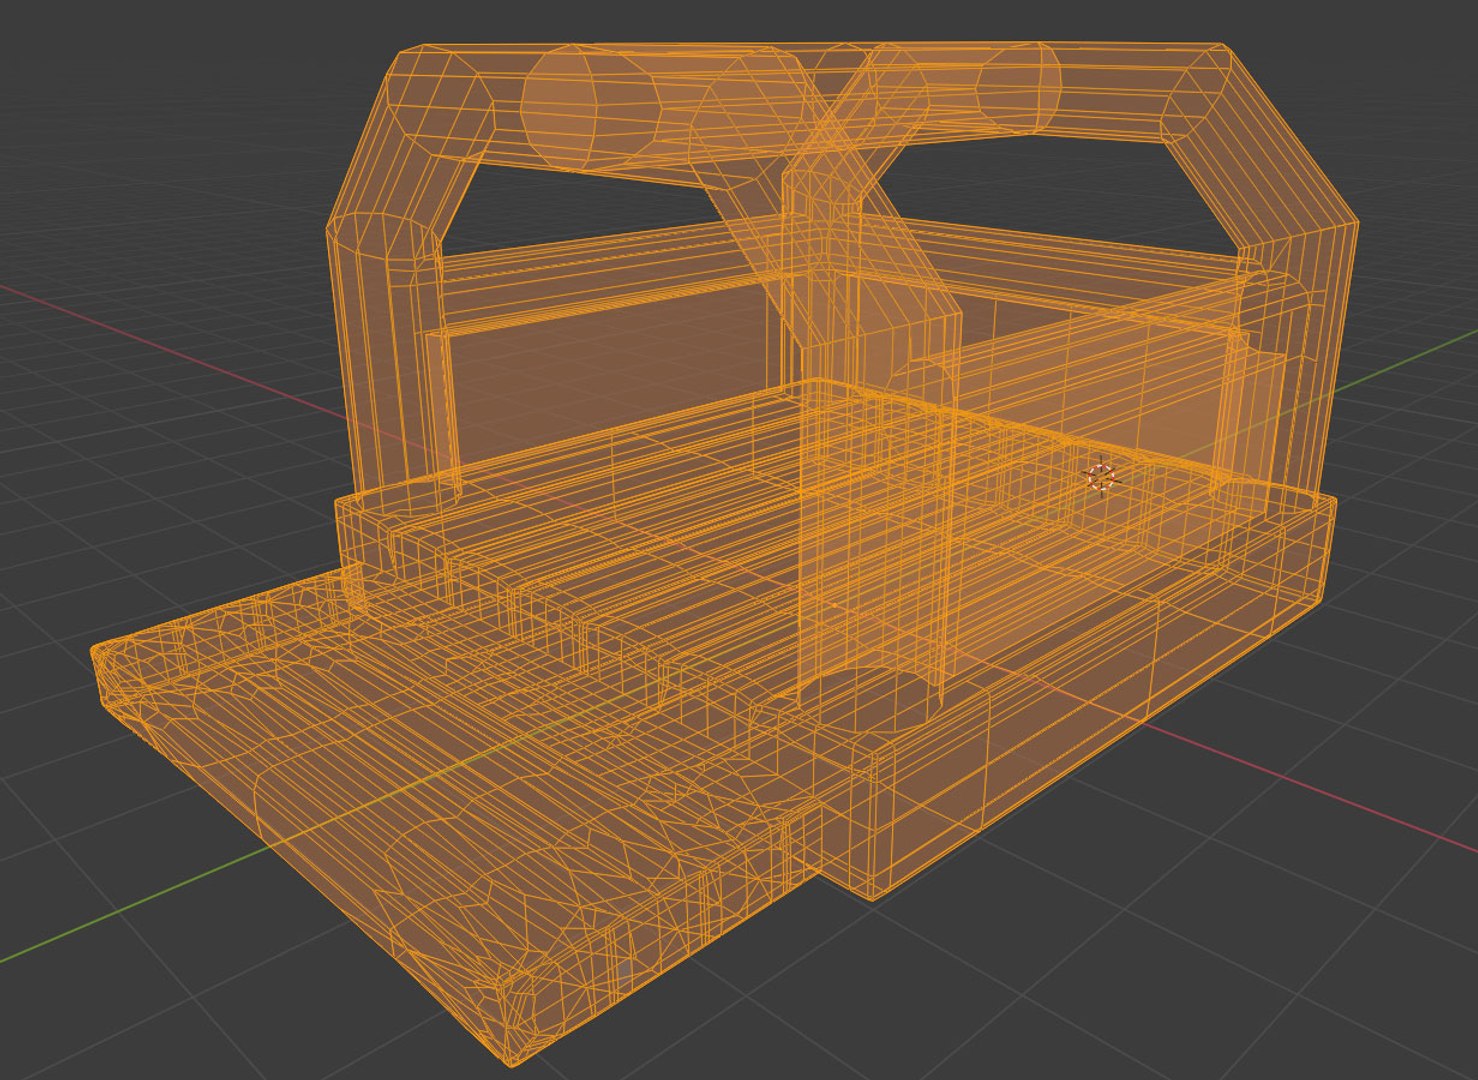Click the red-white 3D cursor crosshair
The image size is (1478, 1080).
pyautogui.click(x=1101, y=477)
